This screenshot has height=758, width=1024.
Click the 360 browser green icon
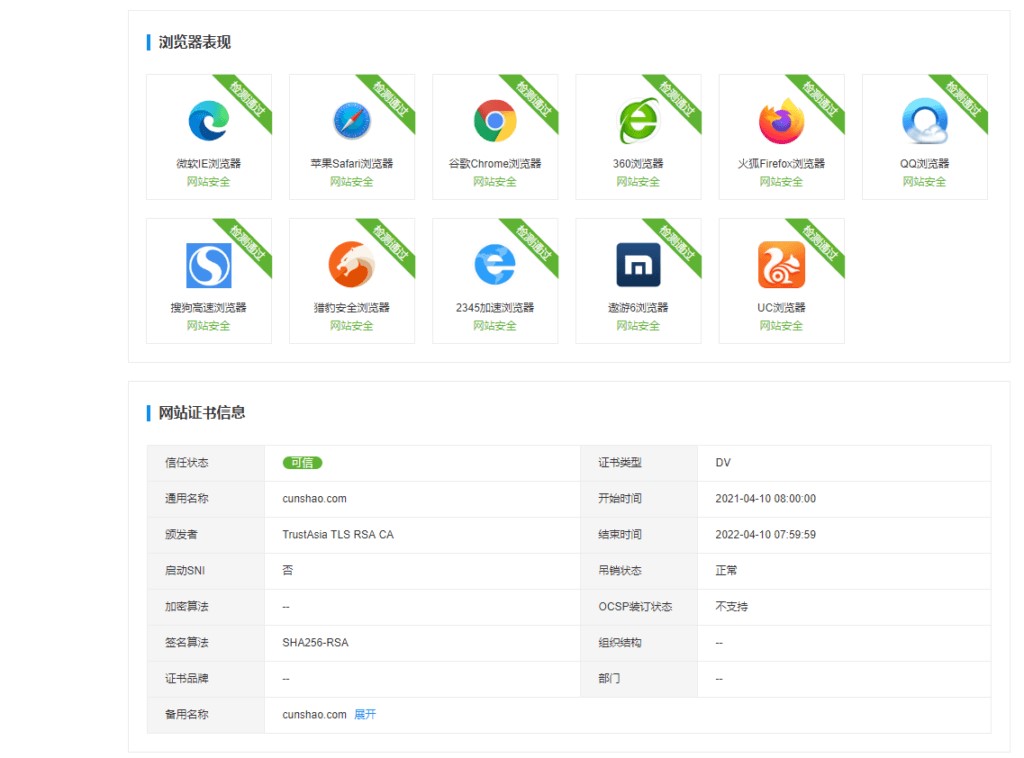[x=638, y=121]
